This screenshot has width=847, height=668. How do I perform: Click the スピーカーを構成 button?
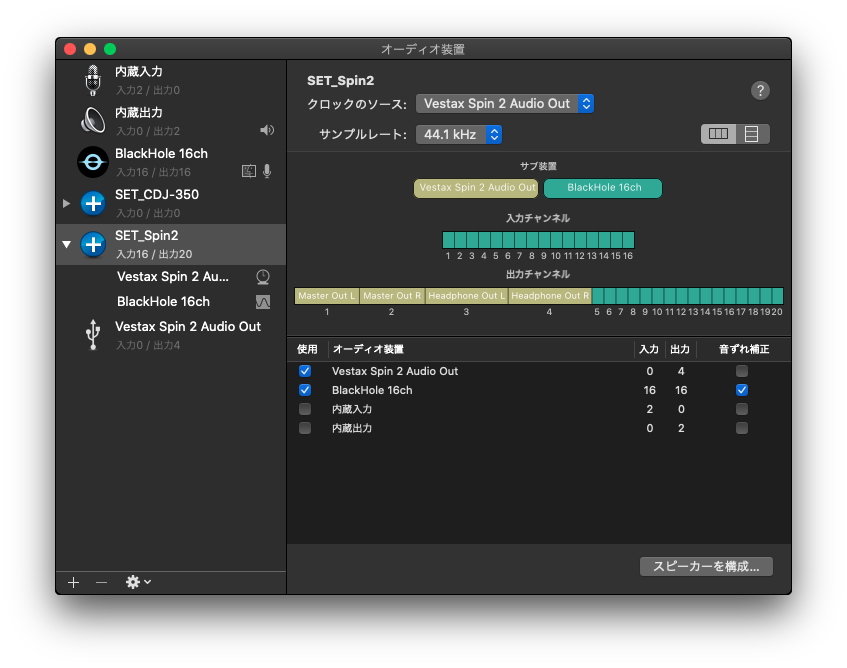point(706,566)
